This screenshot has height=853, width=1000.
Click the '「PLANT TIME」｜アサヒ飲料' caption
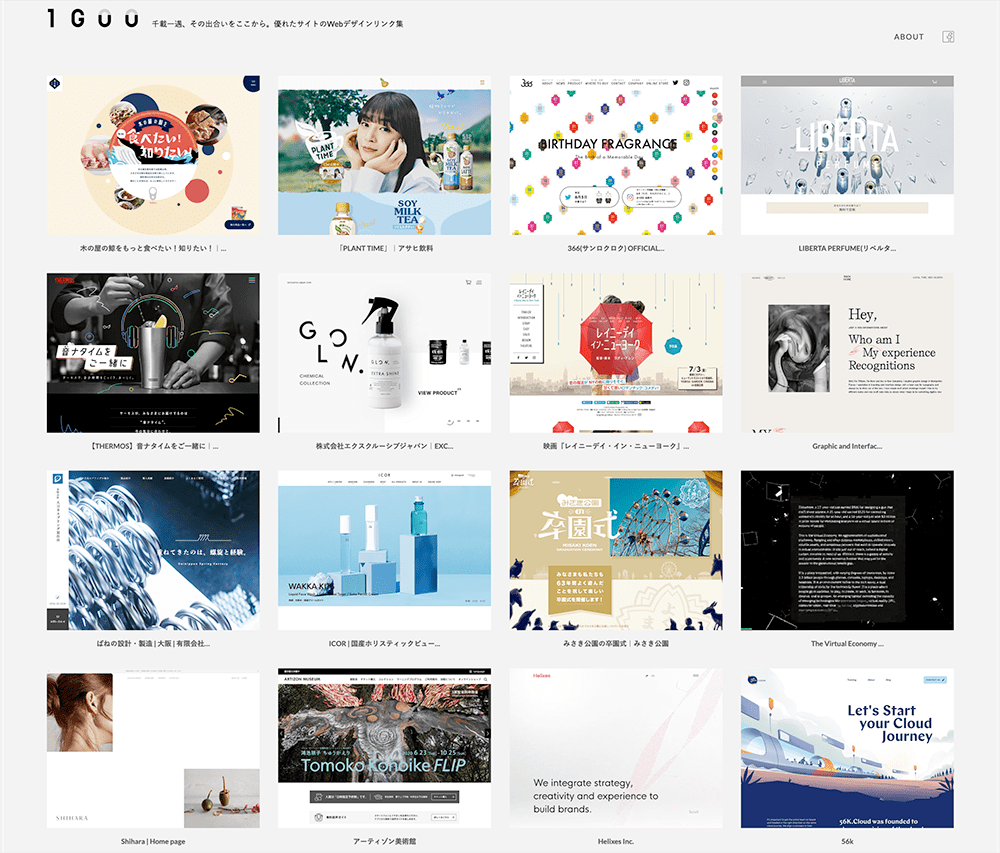pos(385,249)
